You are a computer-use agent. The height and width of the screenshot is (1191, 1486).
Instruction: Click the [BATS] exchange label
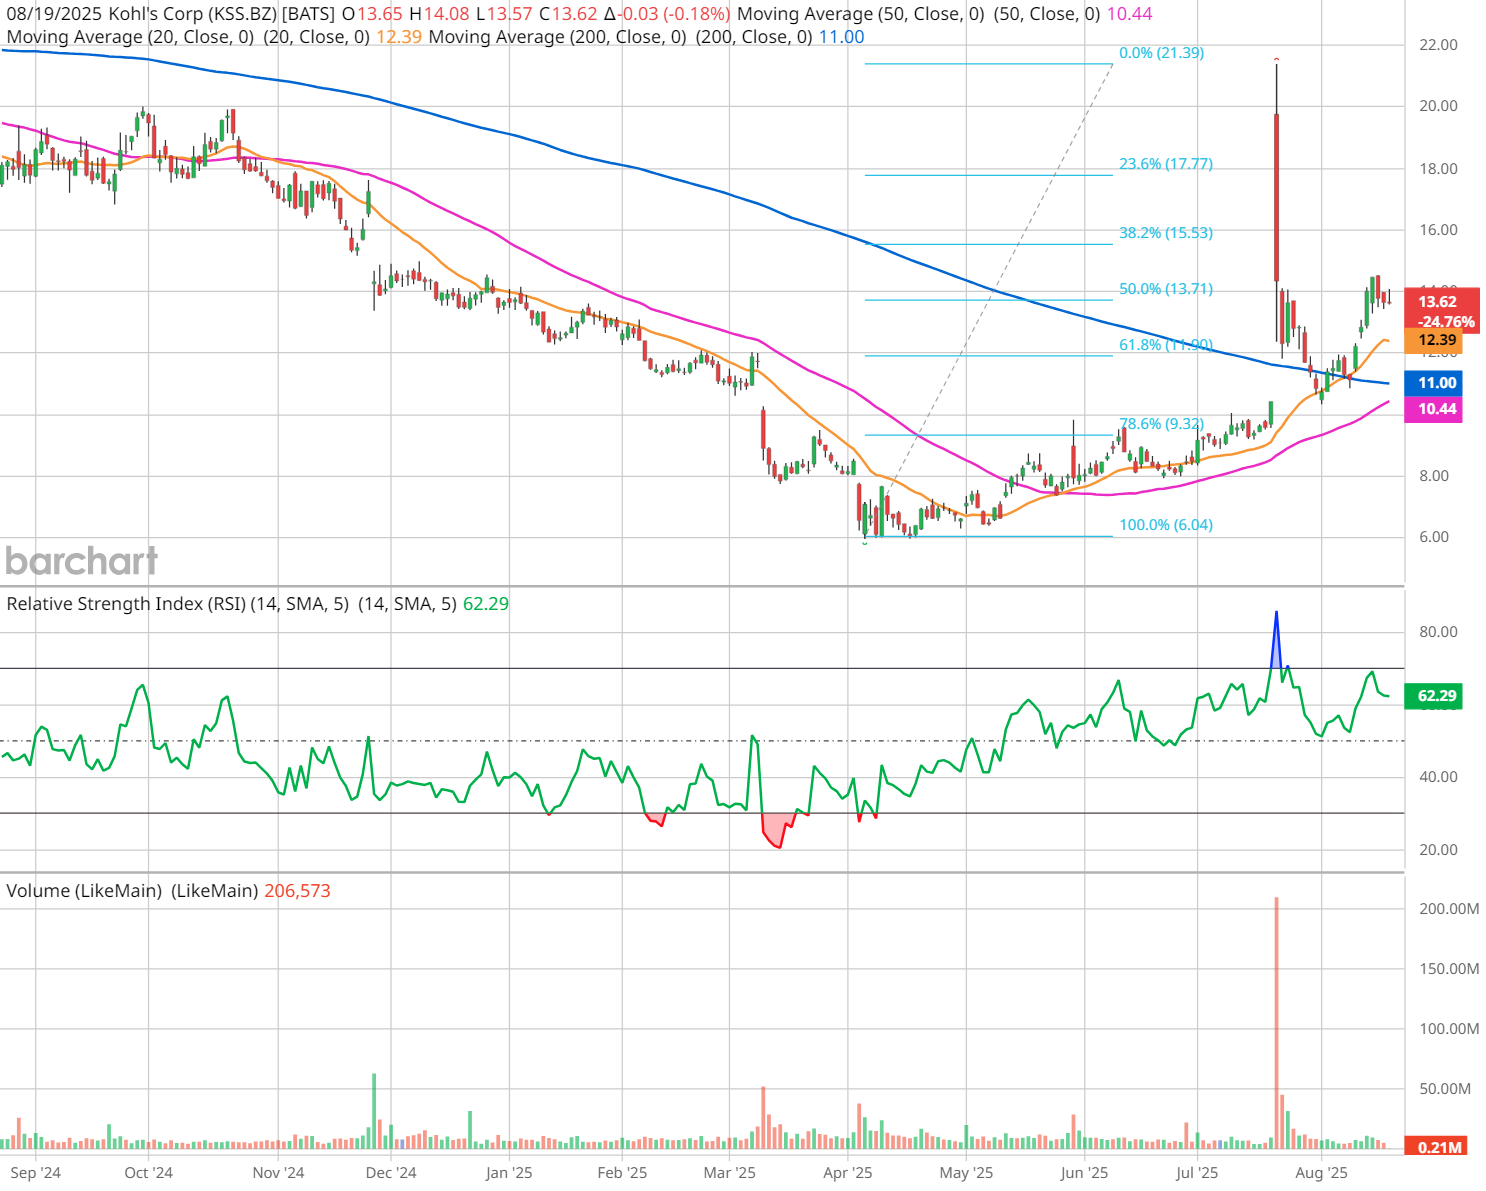(309, 14)
